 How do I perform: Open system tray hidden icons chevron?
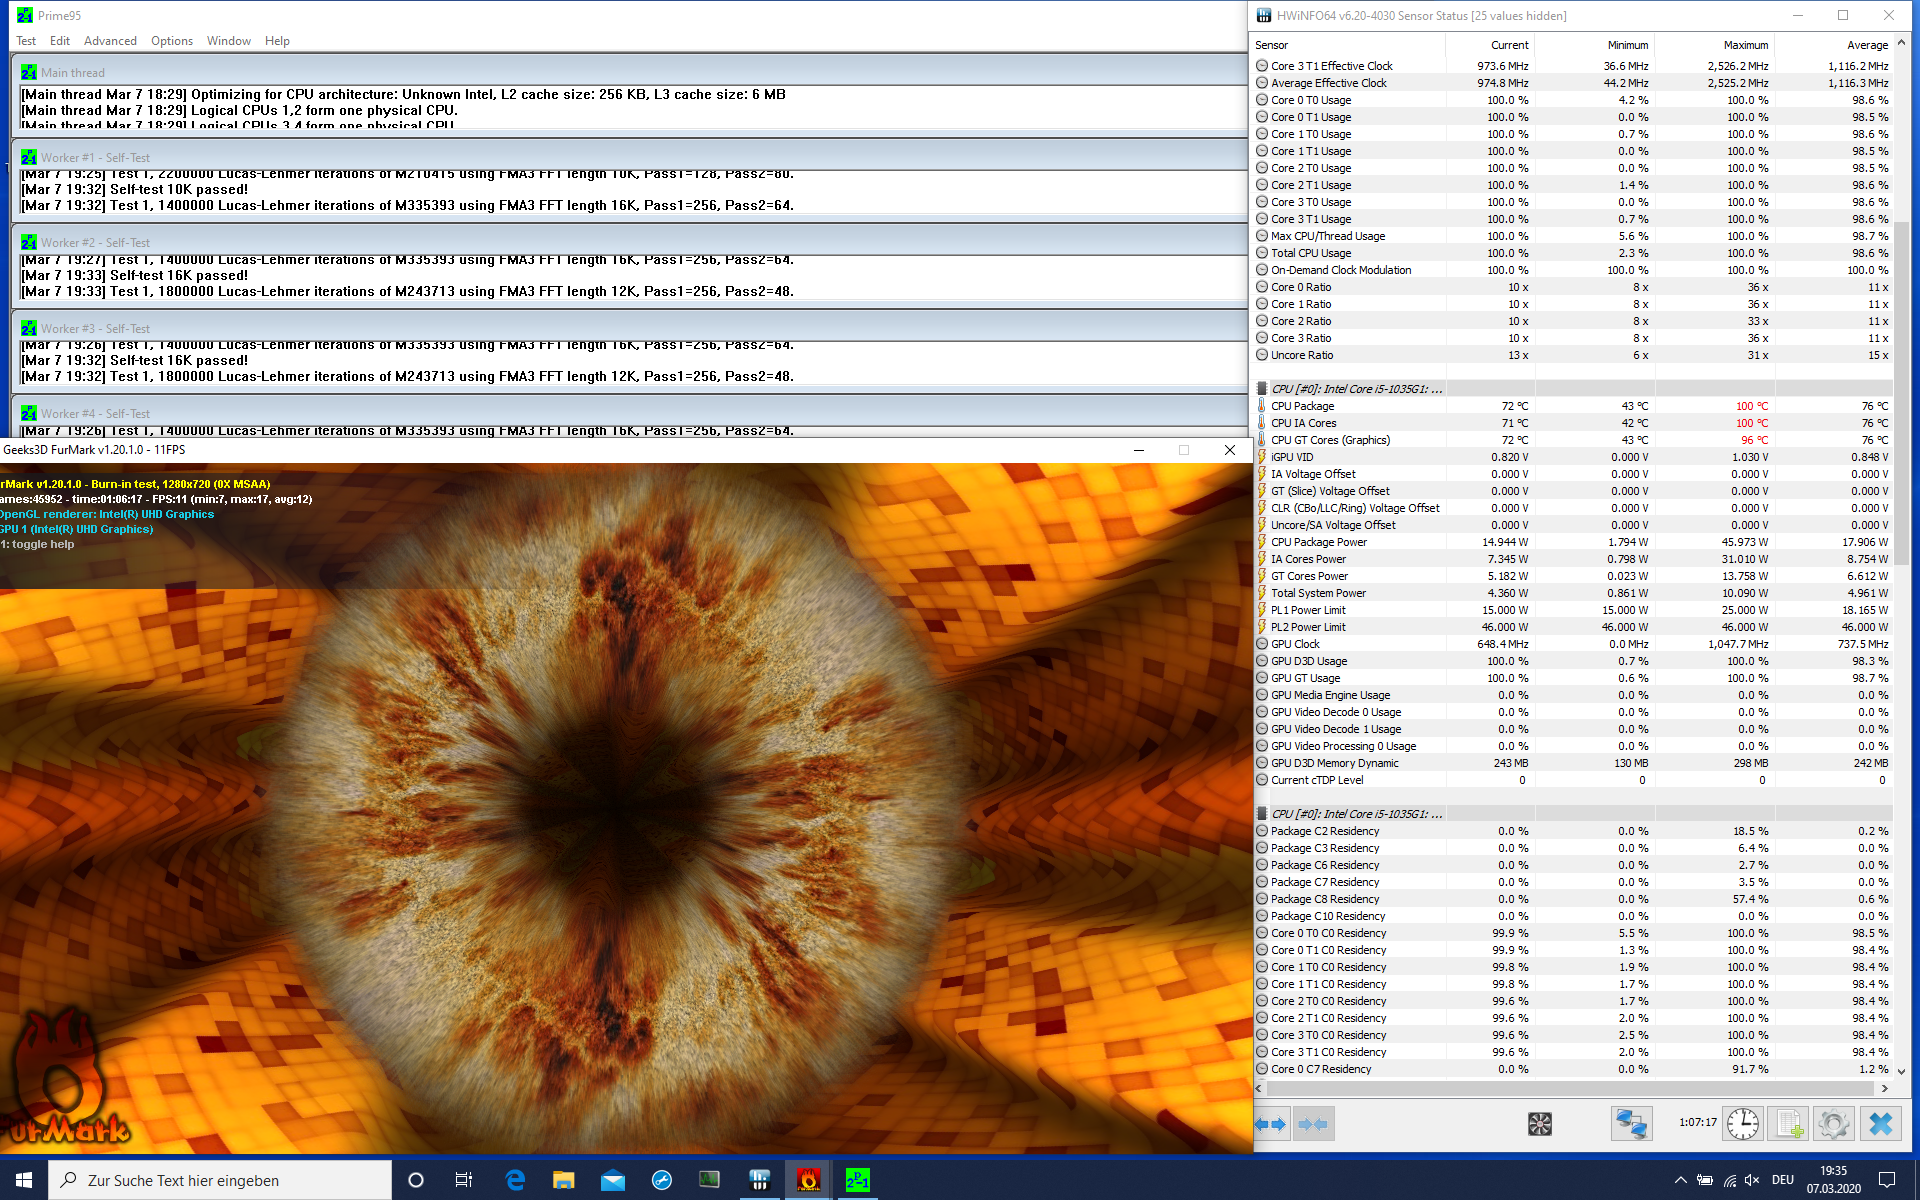(x=1680, y=1180)
